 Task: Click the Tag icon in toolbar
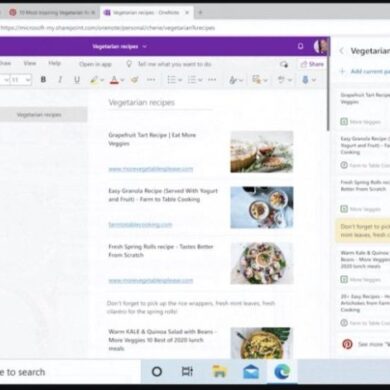tap(256, 80)
